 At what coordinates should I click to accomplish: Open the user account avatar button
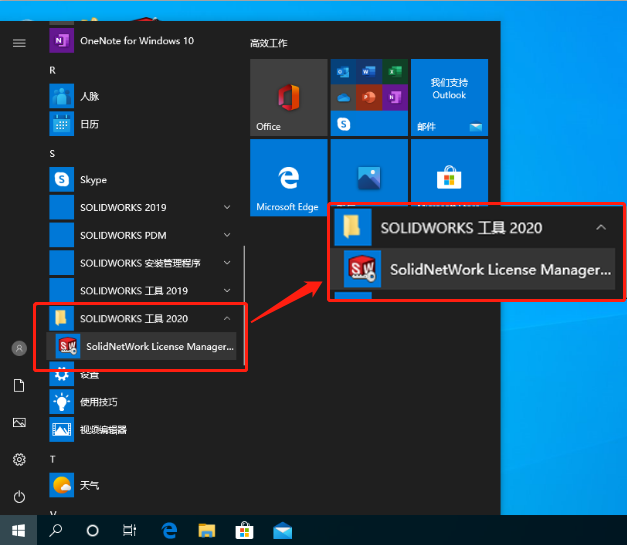pyautogui.click(x=19, y=348)
